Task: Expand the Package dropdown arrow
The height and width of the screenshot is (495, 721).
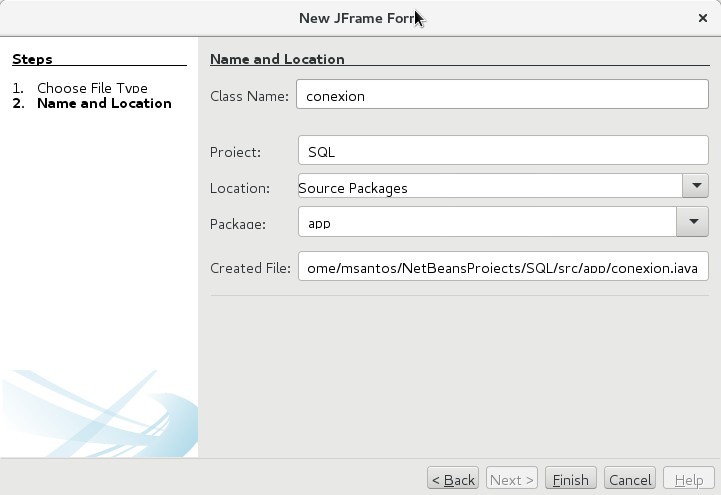Action: [692, 222]
